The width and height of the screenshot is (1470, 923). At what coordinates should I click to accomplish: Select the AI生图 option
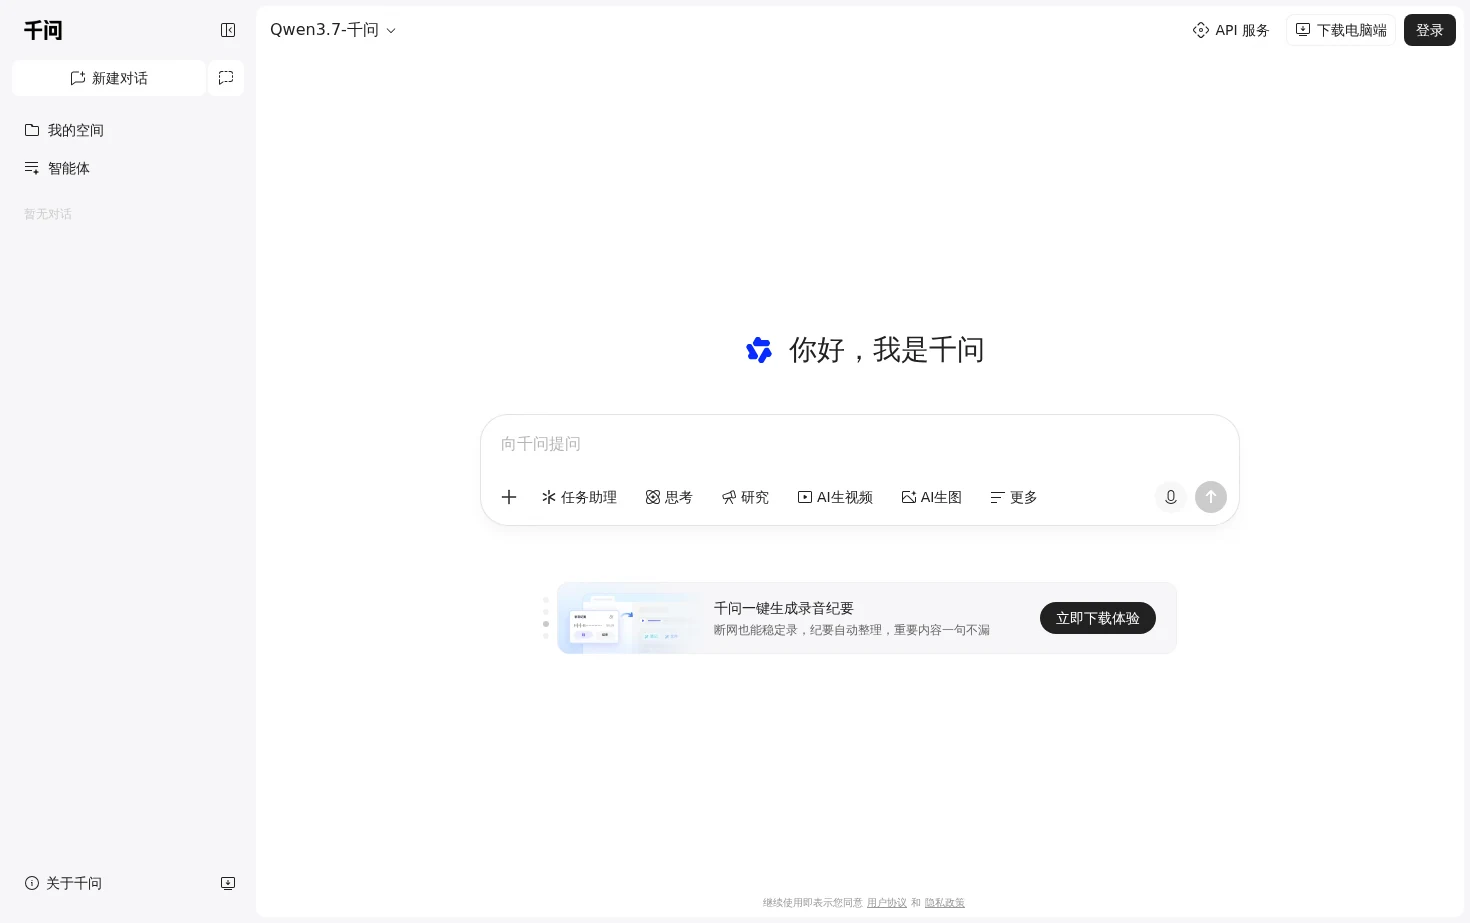pyautogui.click(x=932, y=497)
